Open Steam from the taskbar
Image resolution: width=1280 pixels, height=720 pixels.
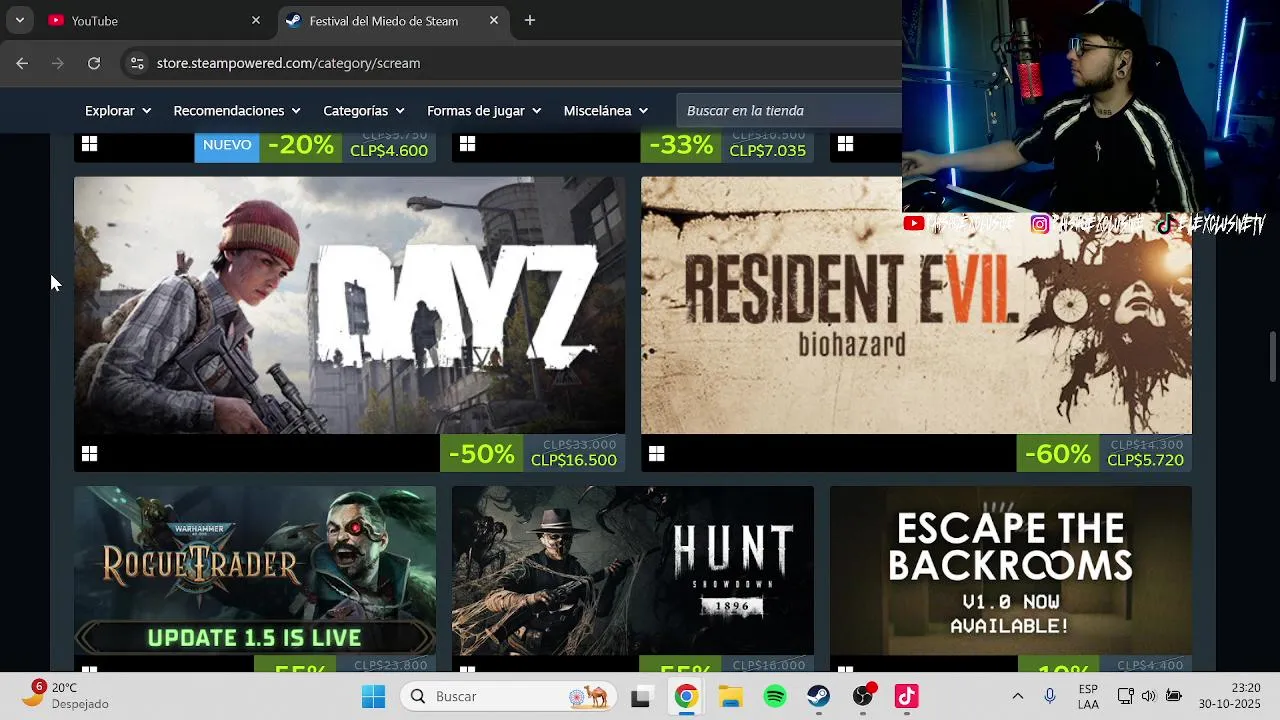point(818,696)
